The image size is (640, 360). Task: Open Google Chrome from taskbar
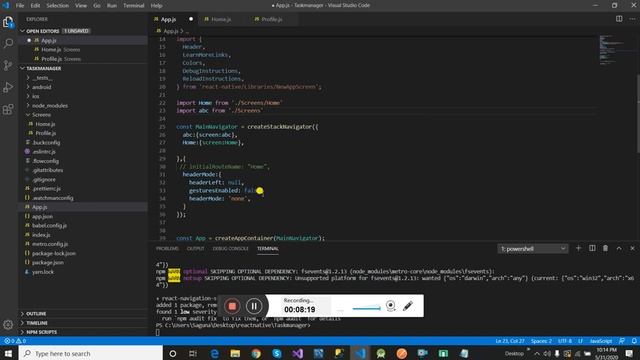(256, 353)
